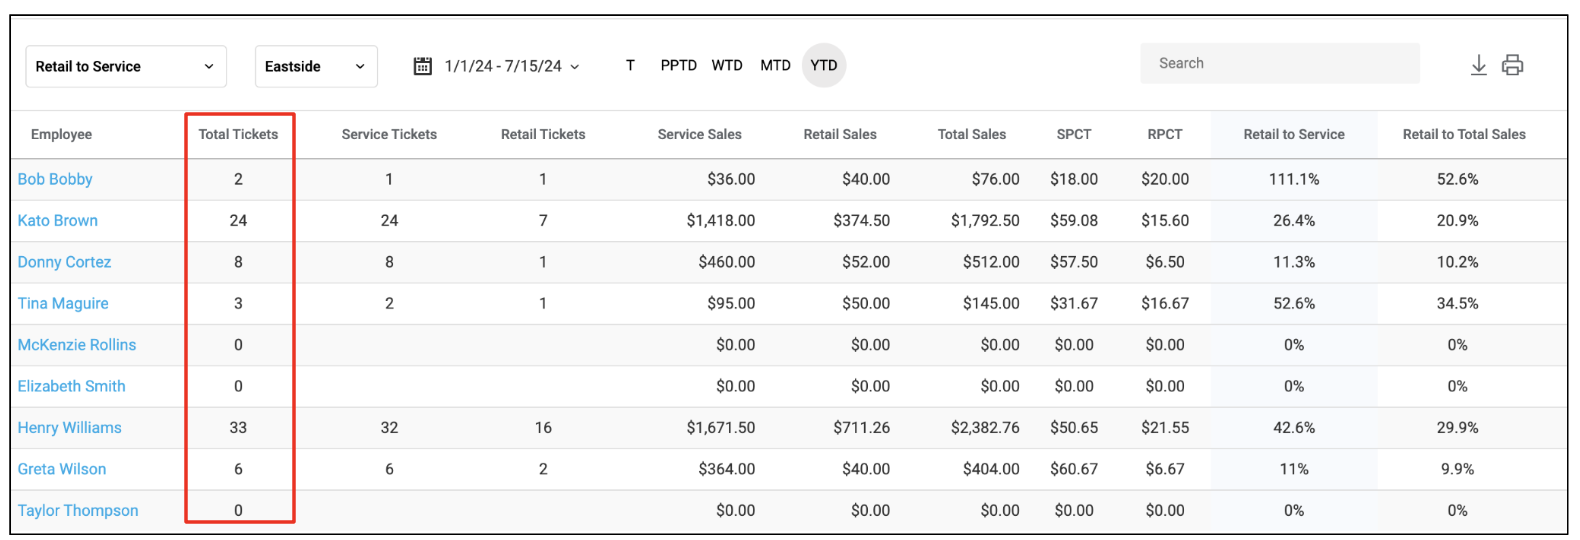
Task: Switch to the WTD period
Action: point(727,65)
